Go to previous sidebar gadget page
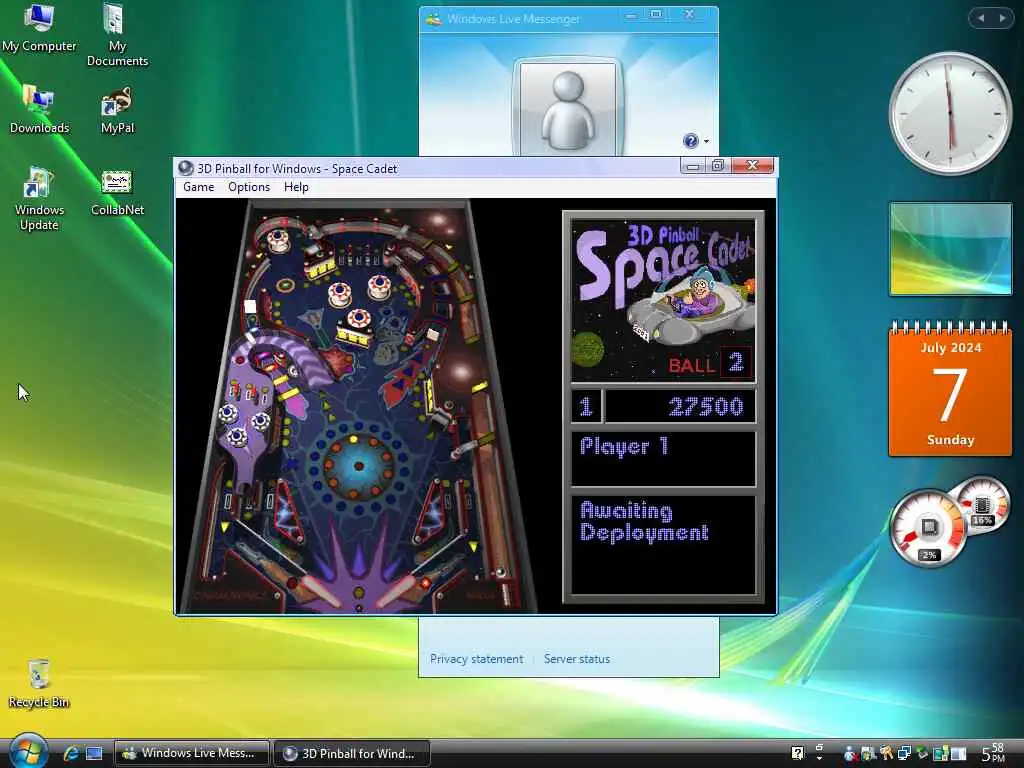Screen dimensions: 1024x768 981,18
